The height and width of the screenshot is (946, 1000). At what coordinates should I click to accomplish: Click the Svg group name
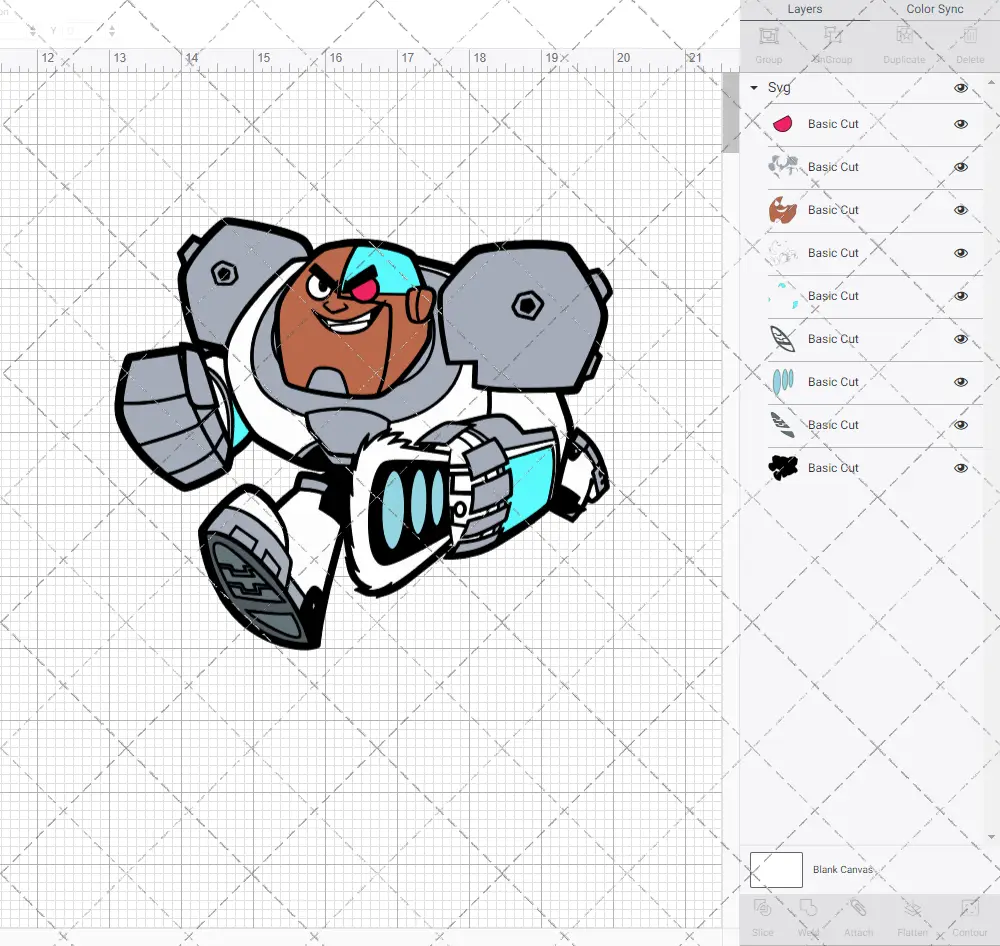[x=779, y=87]
